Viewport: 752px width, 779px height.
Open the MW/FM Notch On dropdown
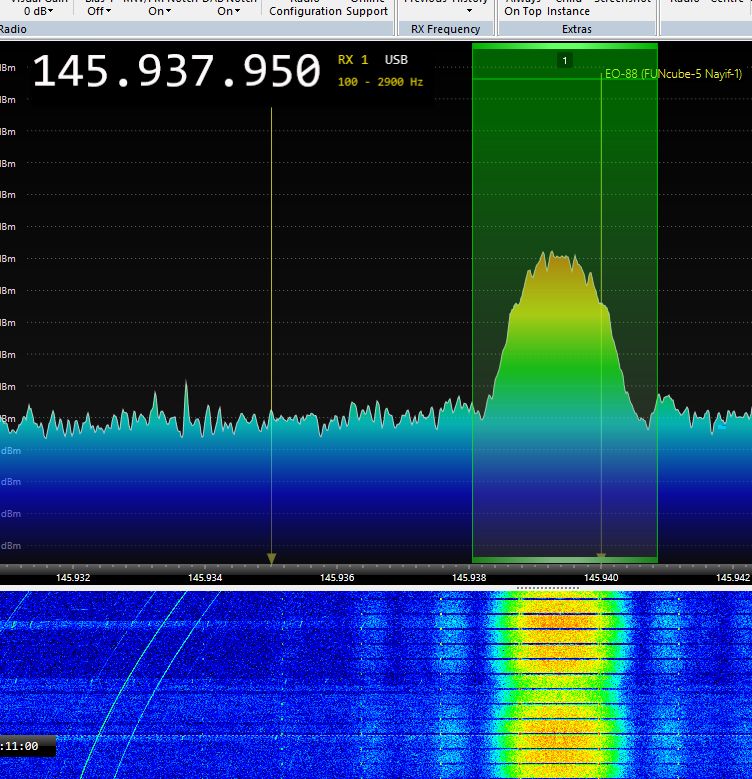coord(159,8)
